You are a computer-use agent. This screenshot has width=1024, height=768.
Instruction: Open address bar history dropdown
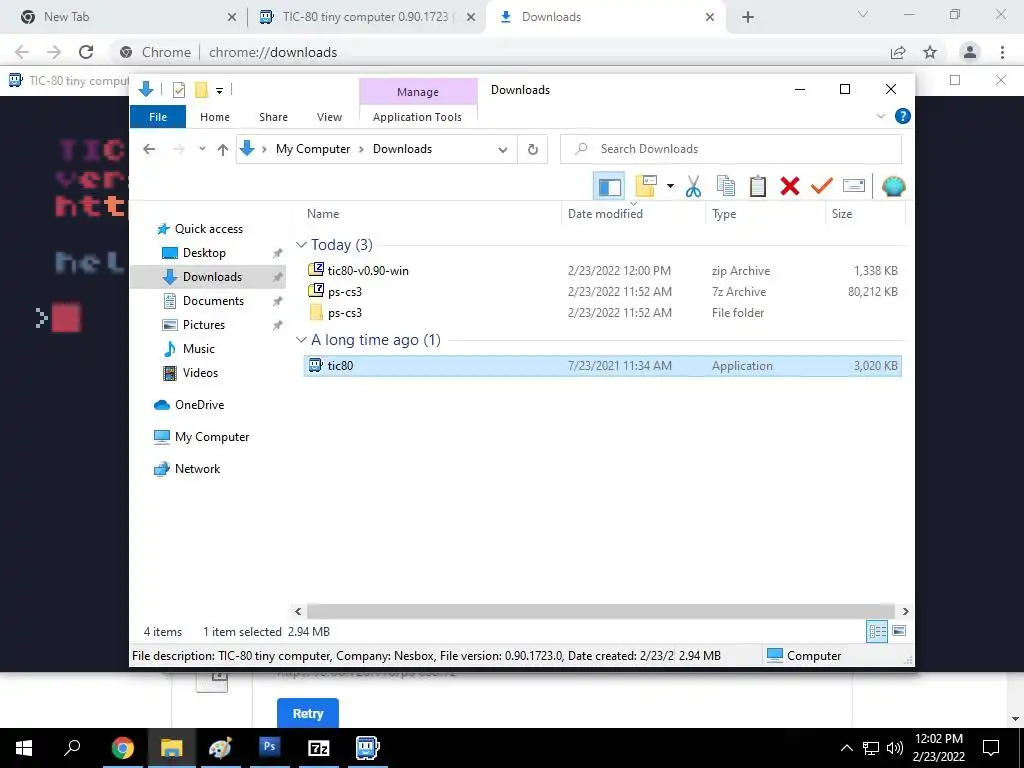[503, 149]
